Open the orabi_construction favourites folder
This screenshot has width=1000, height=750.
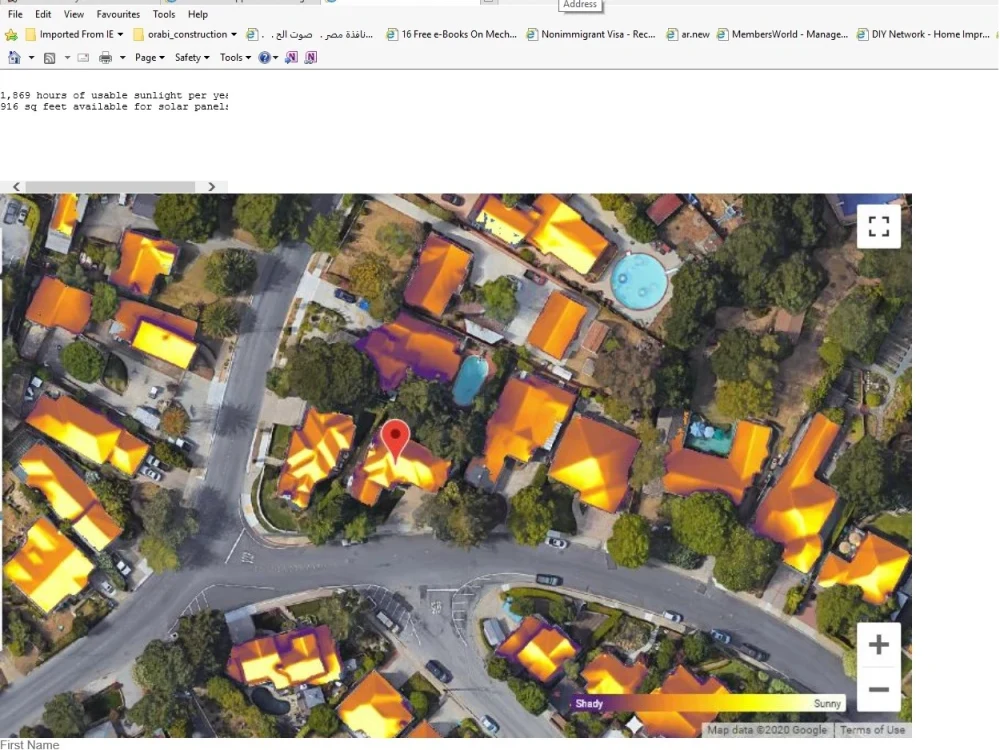185,34
